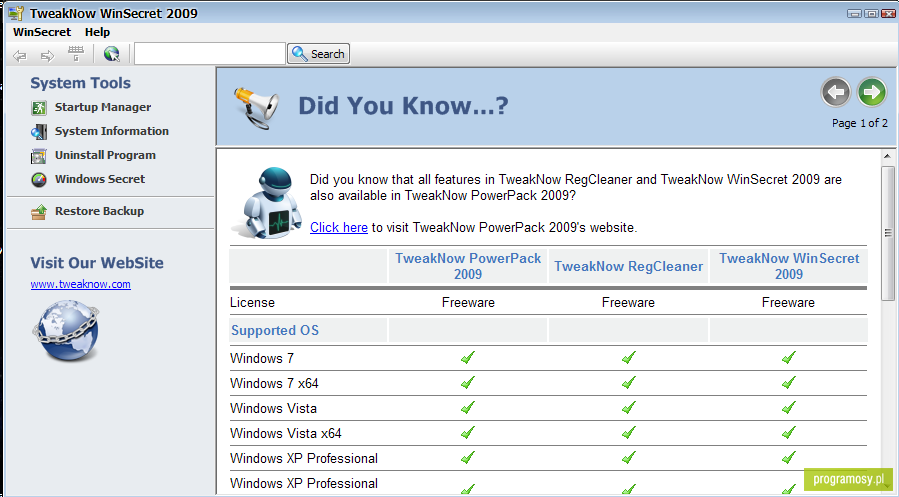Click the TweakNow WinSecret 2009 column header
This screenshot has width=899, height=497.
coord(789,266)
